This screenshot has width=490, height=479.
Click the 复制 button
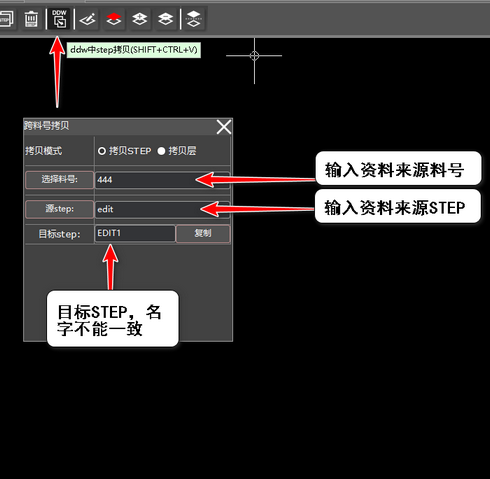[x=203, y=233]
